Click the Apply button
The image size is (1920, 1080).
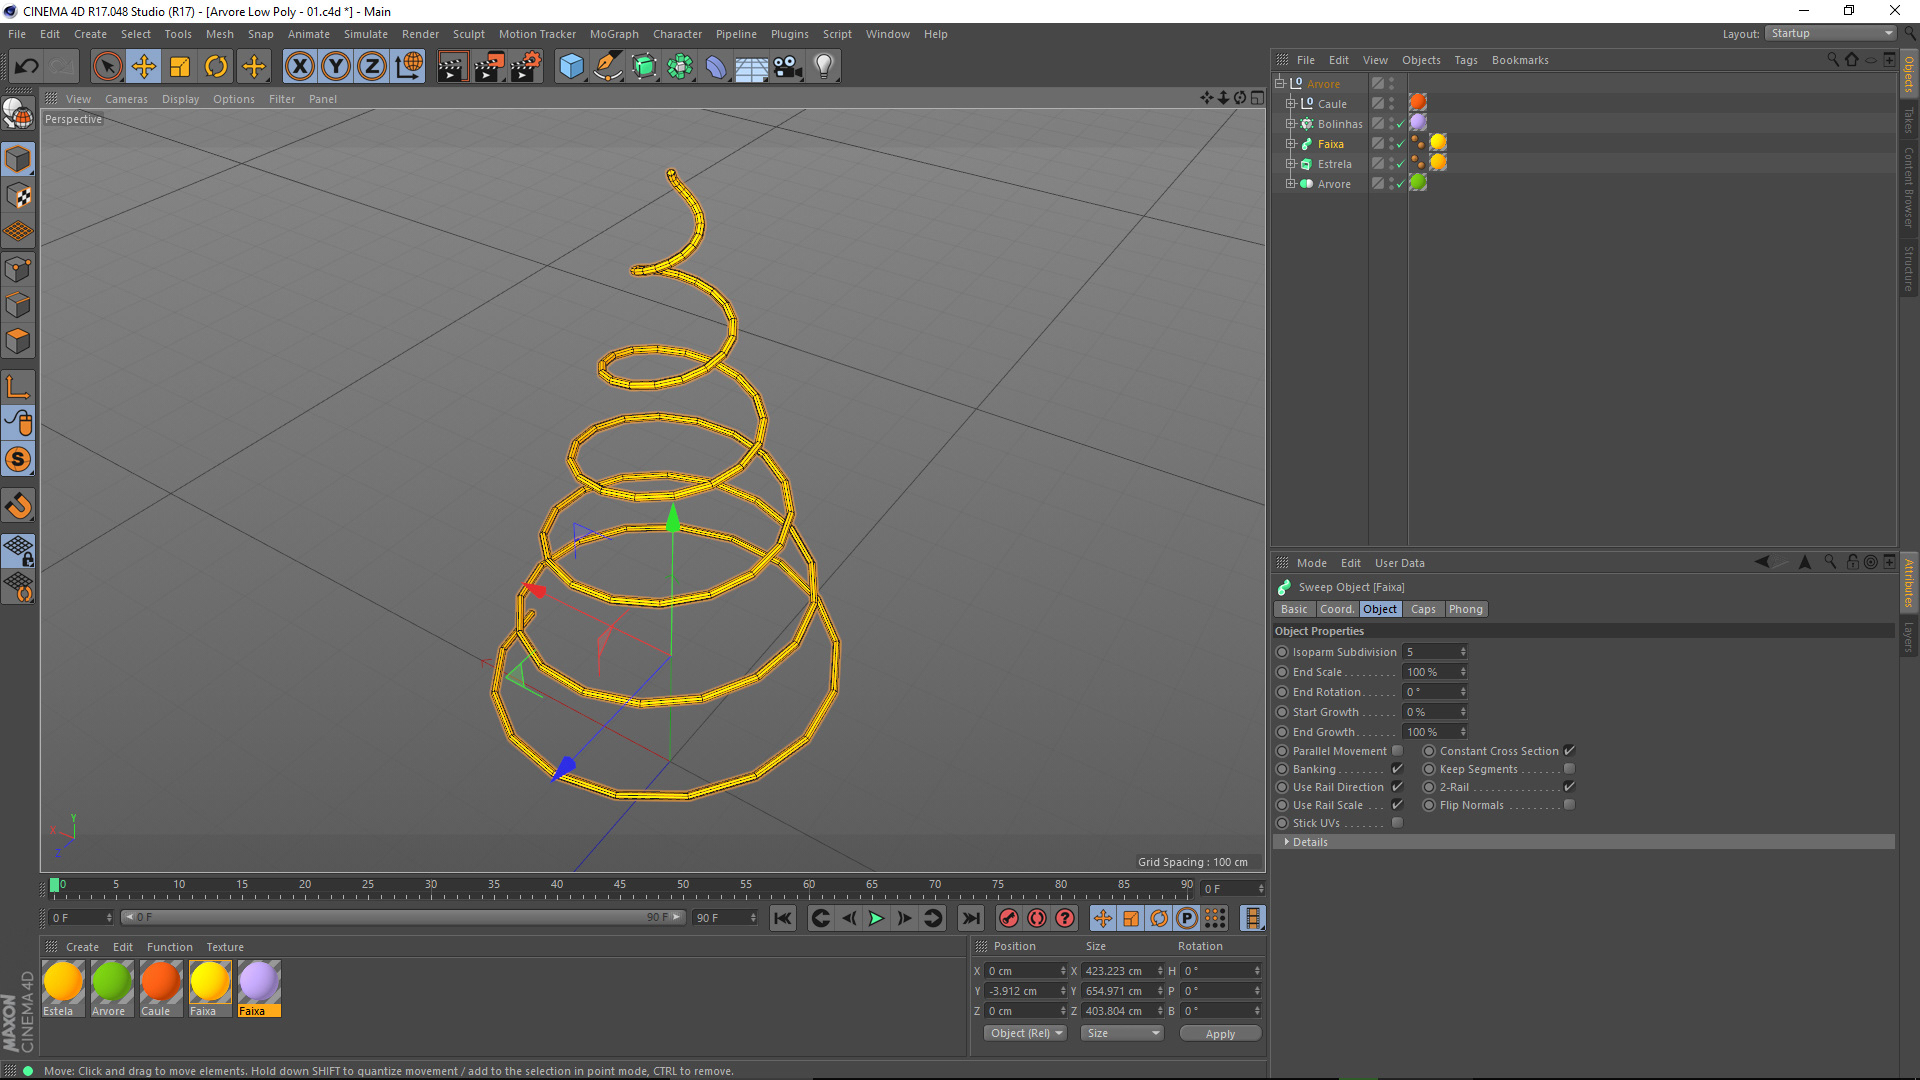click(x=1219, y=1033)
